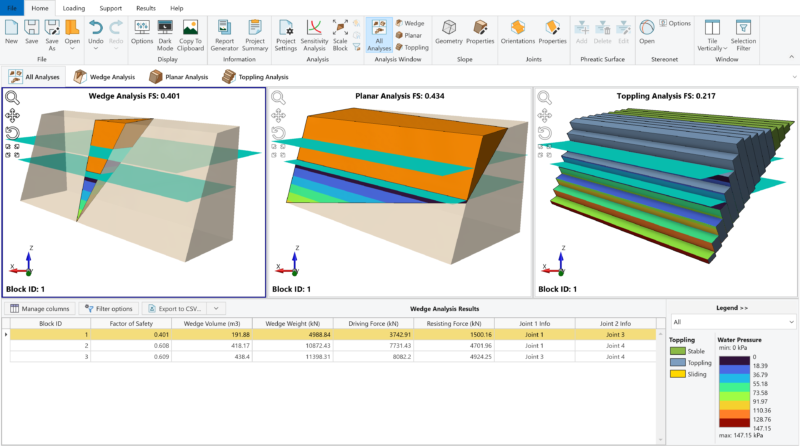Click the Manage columns button
Image resolution: width=800 pixels, height=446 pixels.
pyautogui.click(x=41, y=309)
